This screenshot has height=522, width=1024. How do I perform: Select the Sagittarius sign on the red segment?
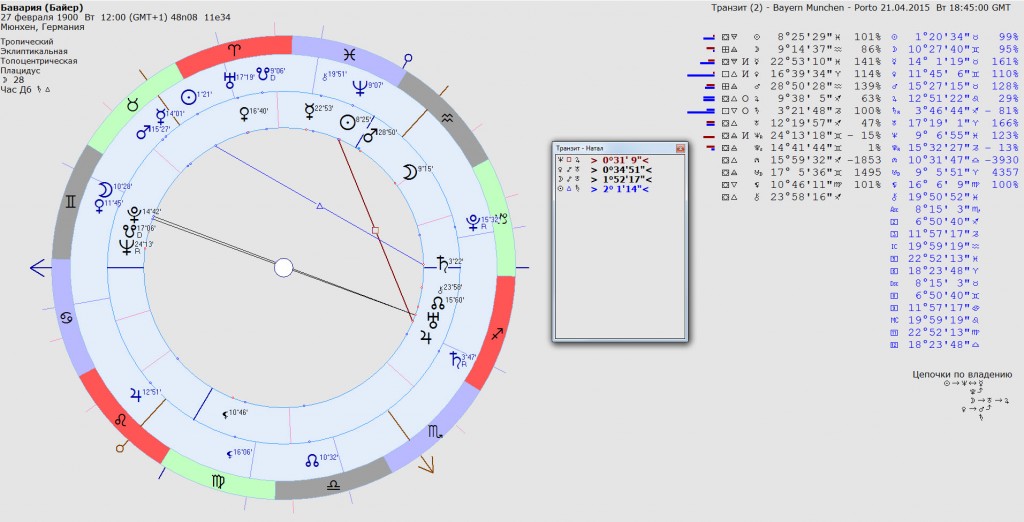click(498, 333)
